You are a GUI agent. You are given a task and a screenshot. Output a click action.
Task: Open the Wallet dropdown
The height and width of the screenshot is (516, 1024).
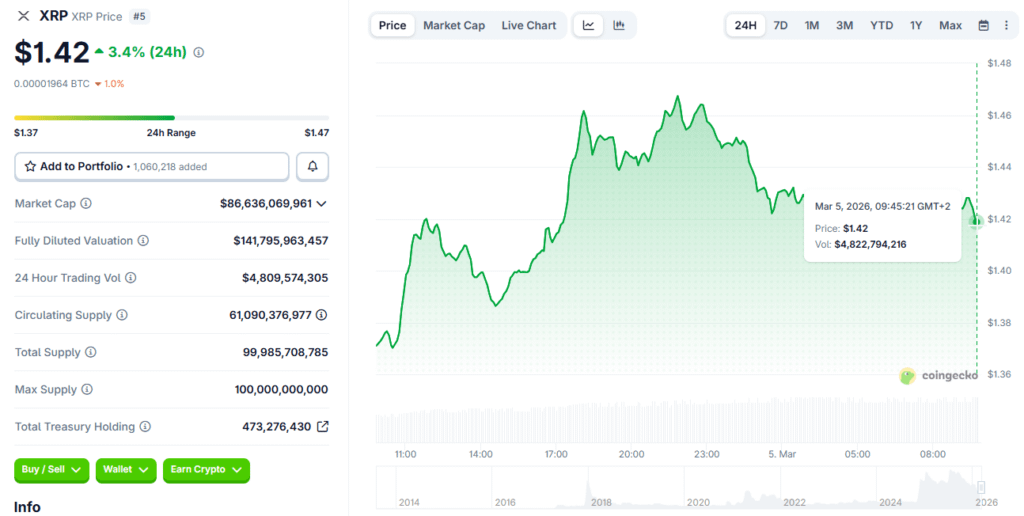[126, 469]
